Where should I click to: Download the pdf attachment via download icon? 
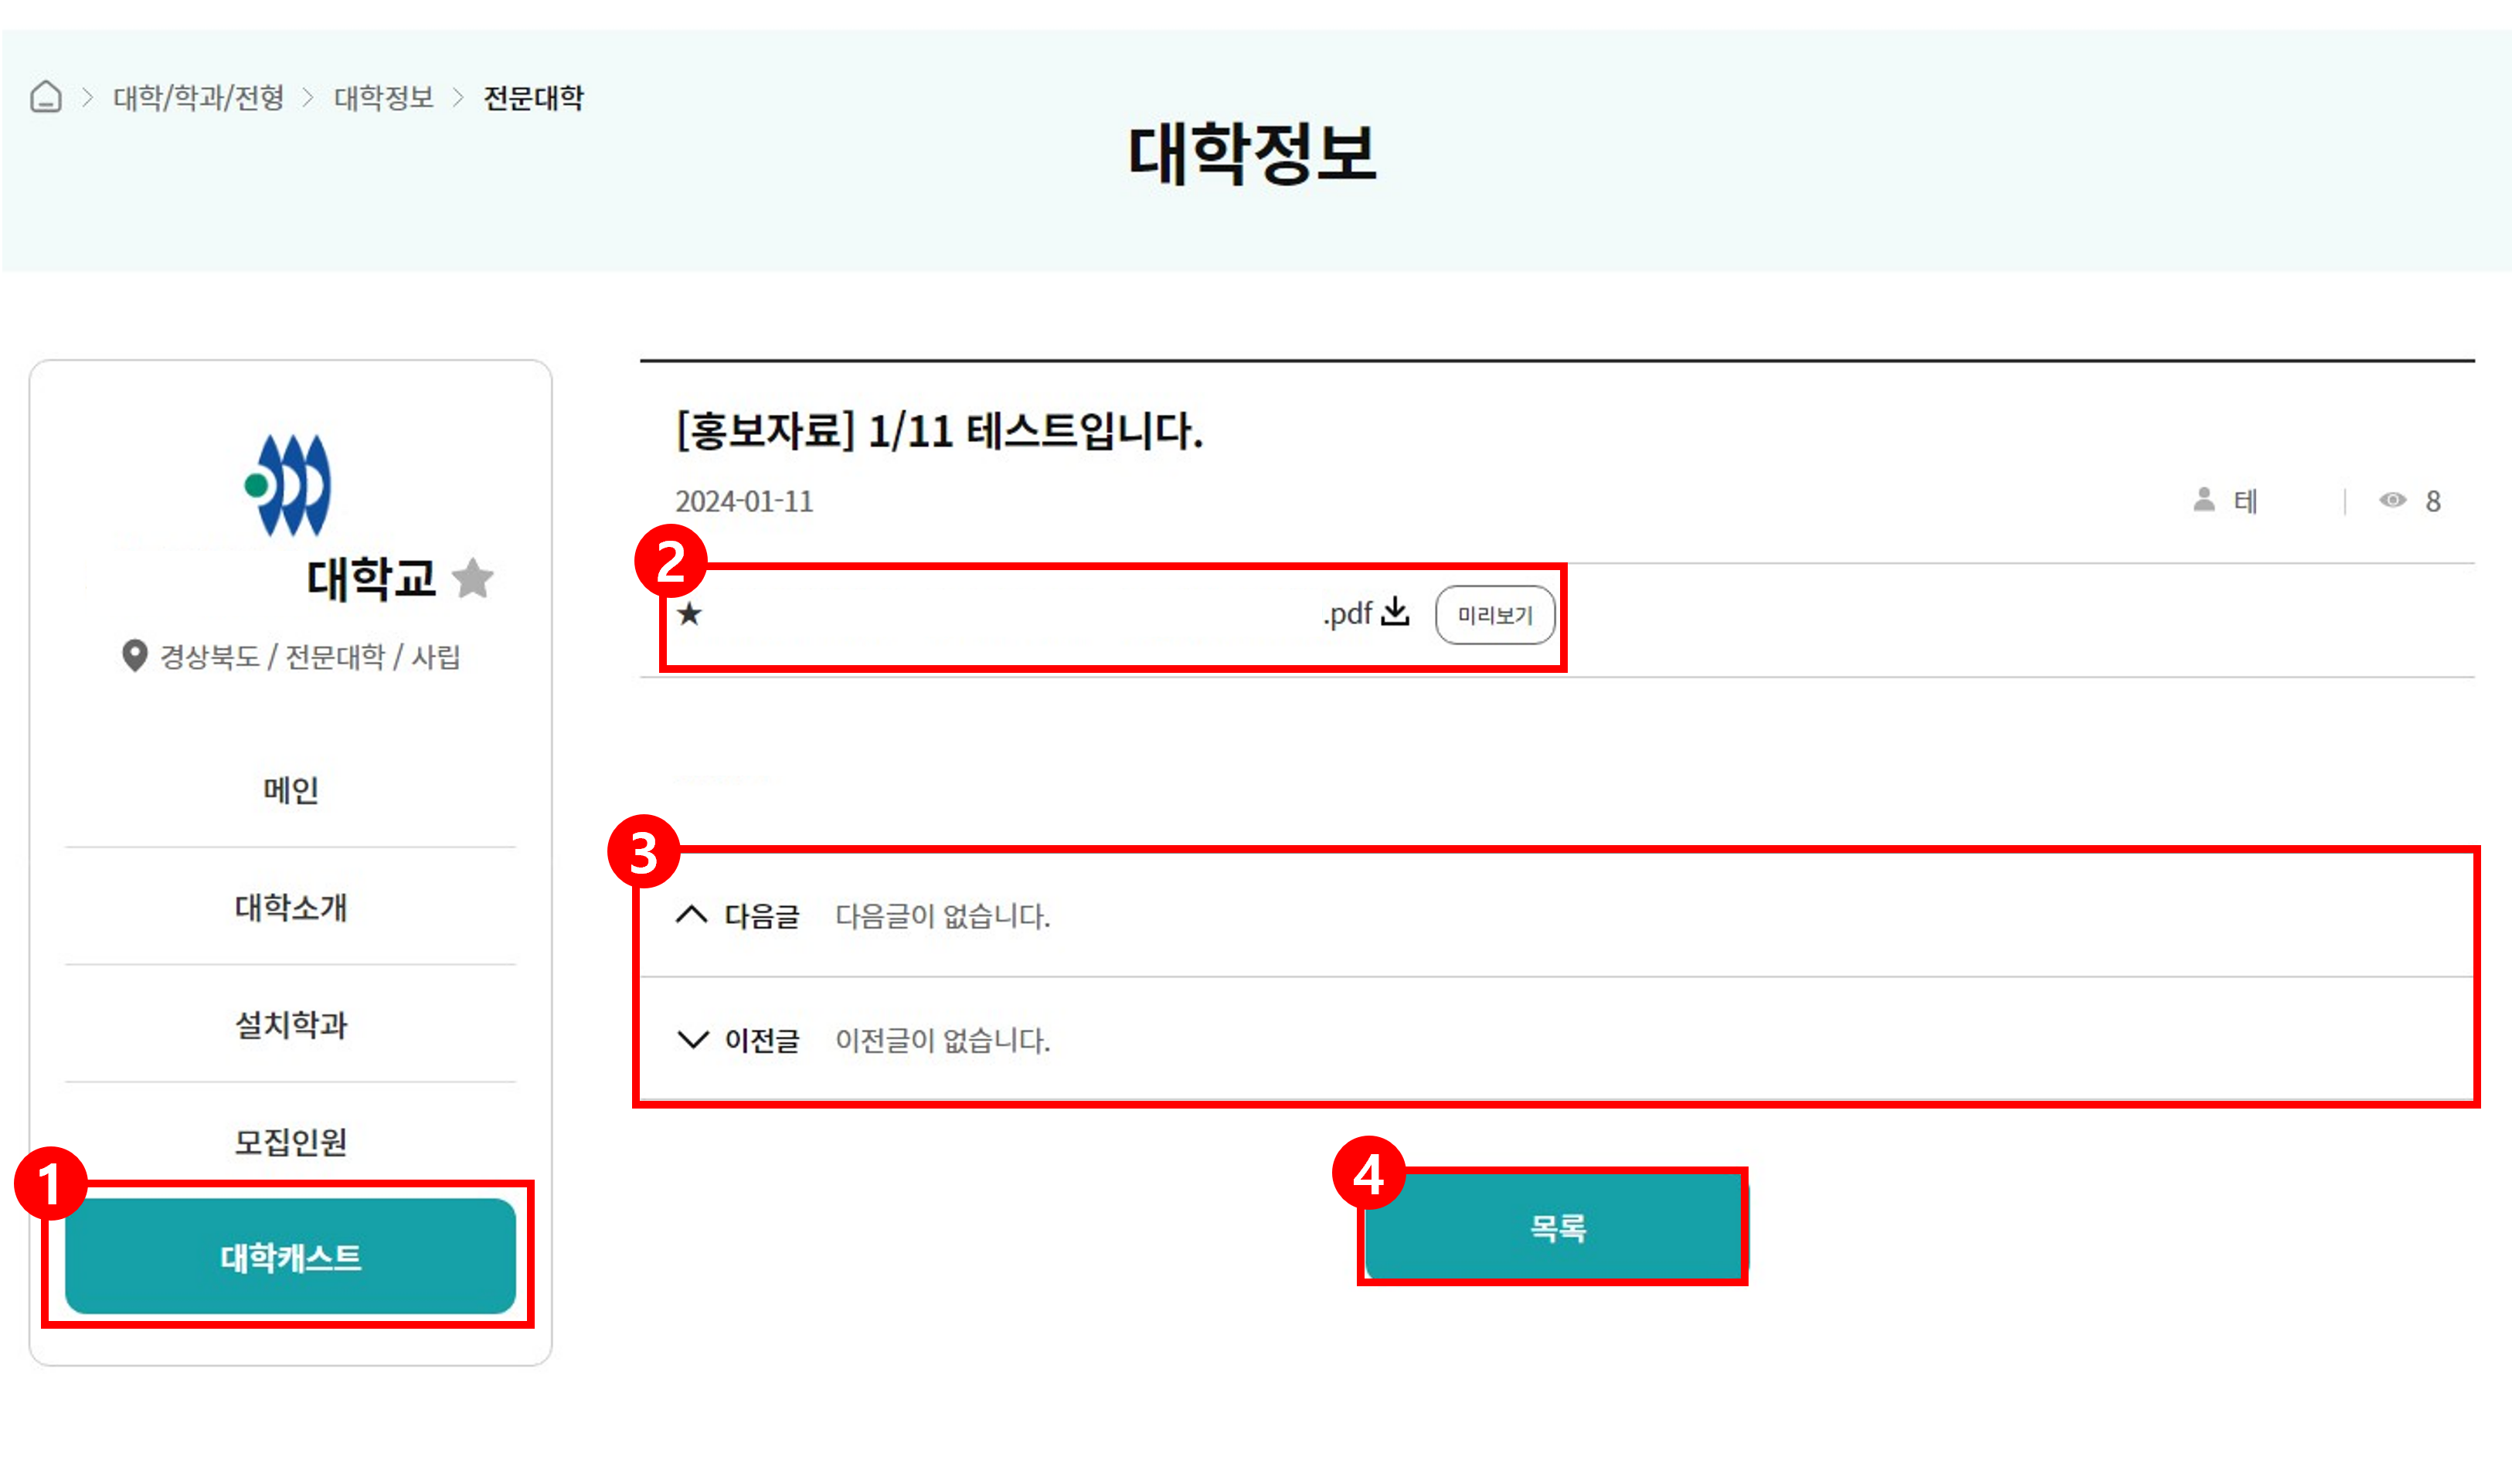1395,612
